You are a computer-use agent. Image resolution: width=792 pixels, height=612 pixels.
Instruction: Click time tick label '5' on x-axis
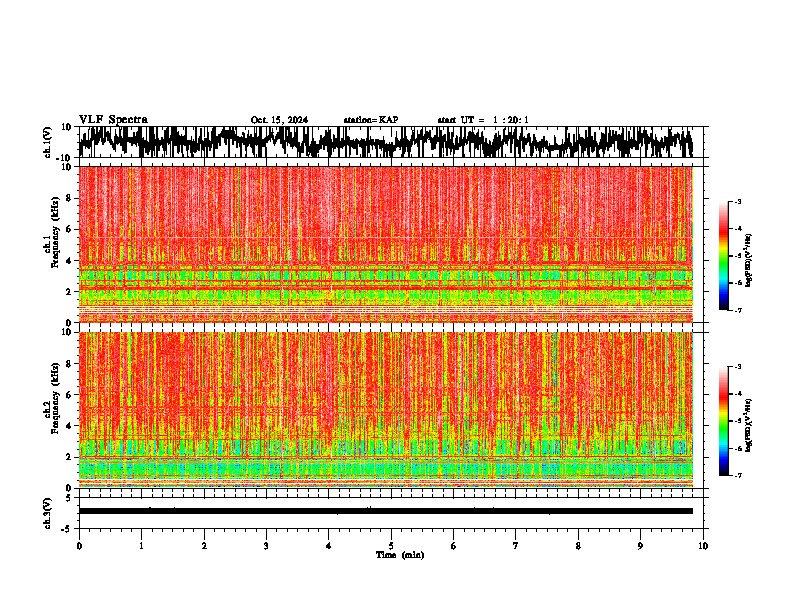pos(391,546)
